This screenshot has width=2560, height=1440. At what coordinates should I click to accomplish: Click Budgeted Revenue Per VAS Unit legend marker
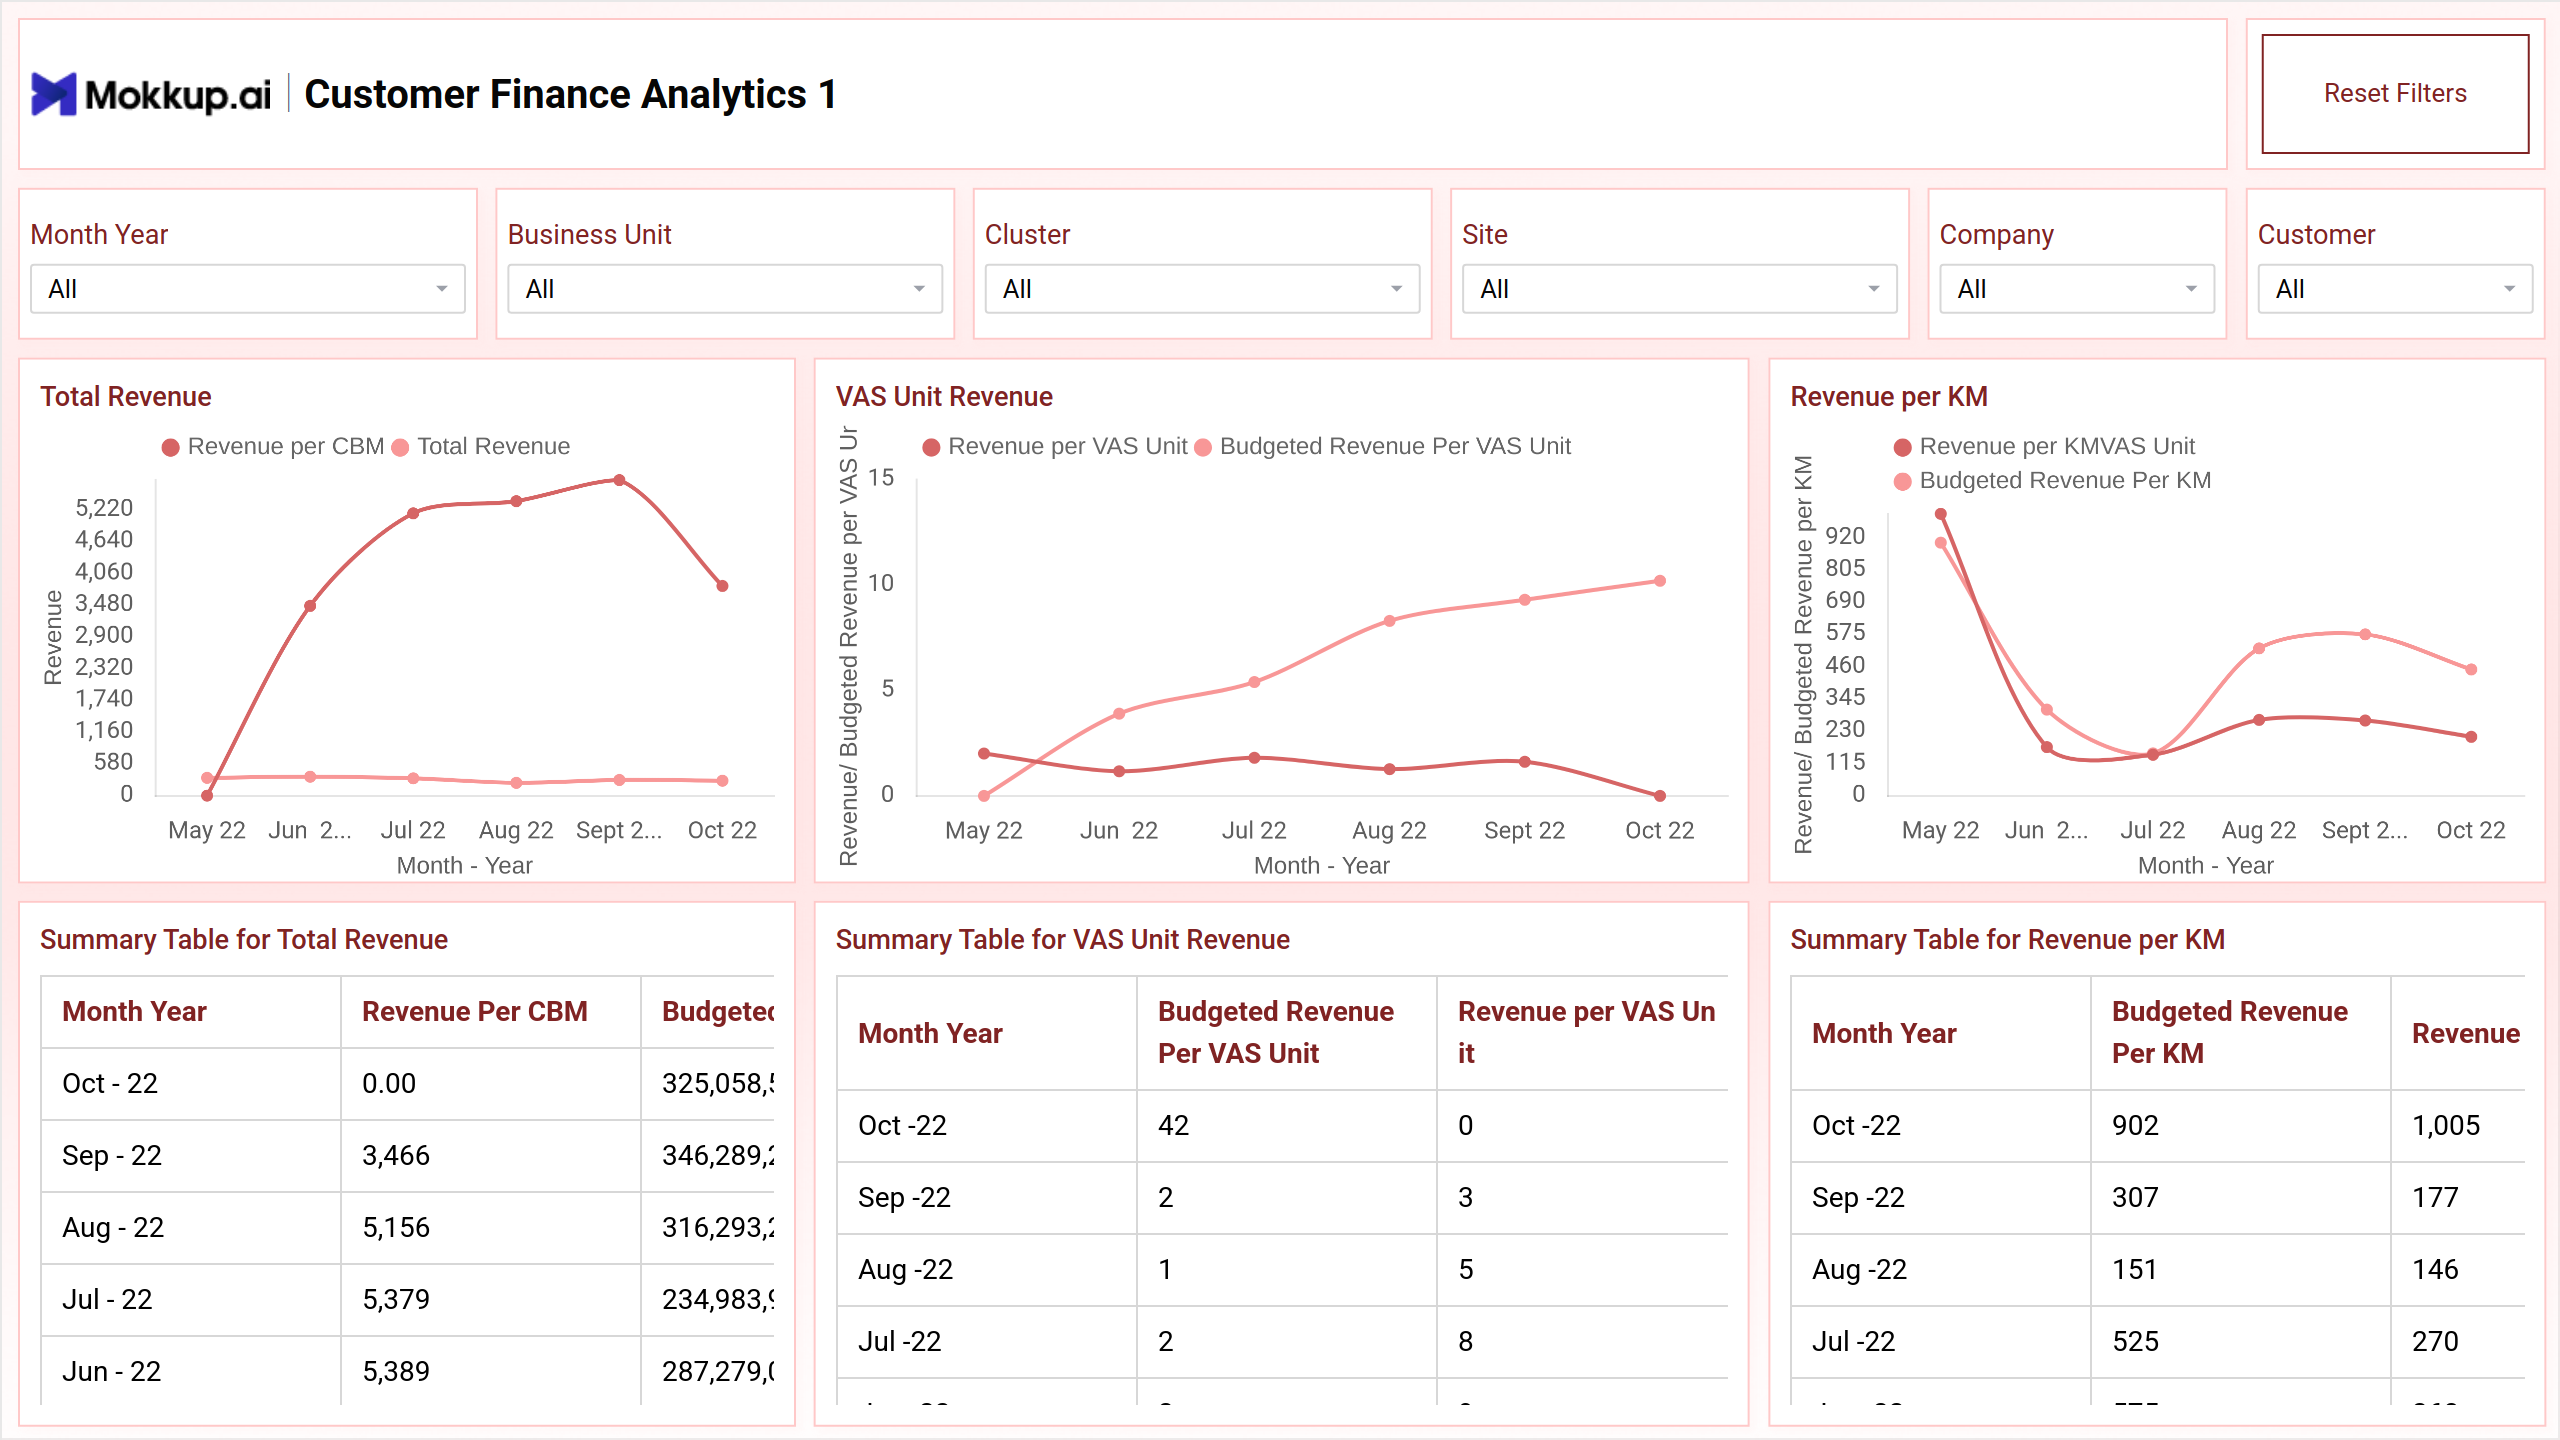(x=1203, y=447)
